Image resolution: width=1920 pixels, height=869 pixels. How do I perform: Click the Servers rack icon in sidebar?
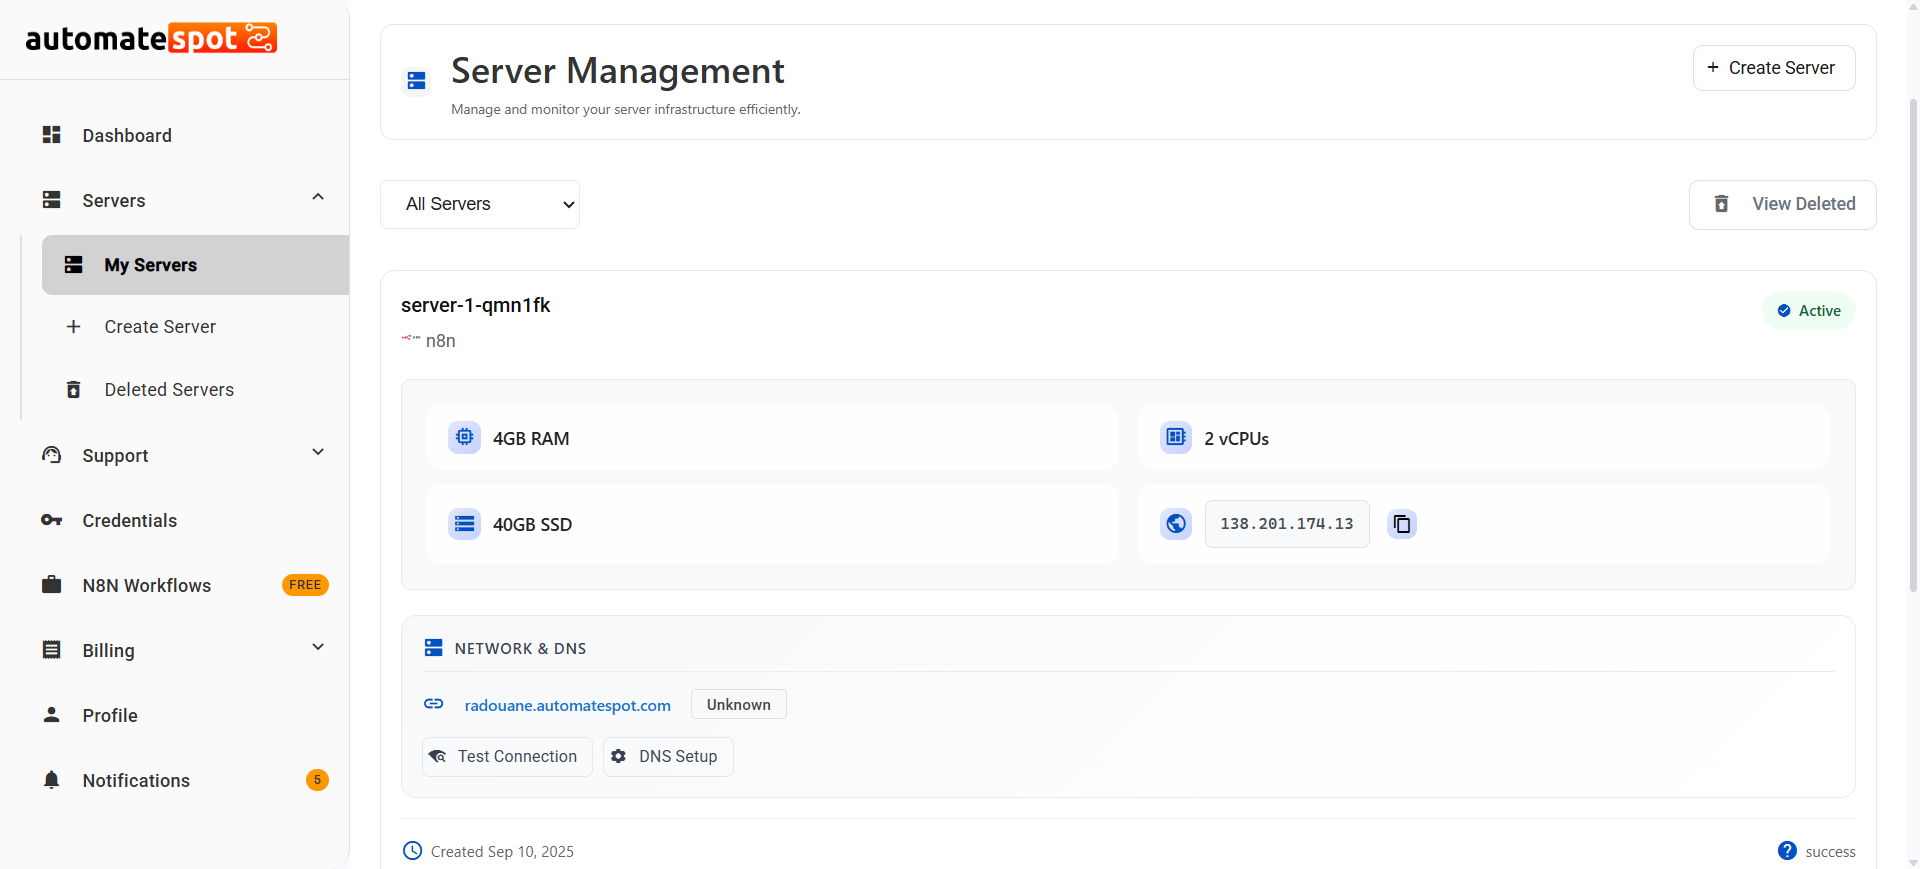[x=52, y=200]
